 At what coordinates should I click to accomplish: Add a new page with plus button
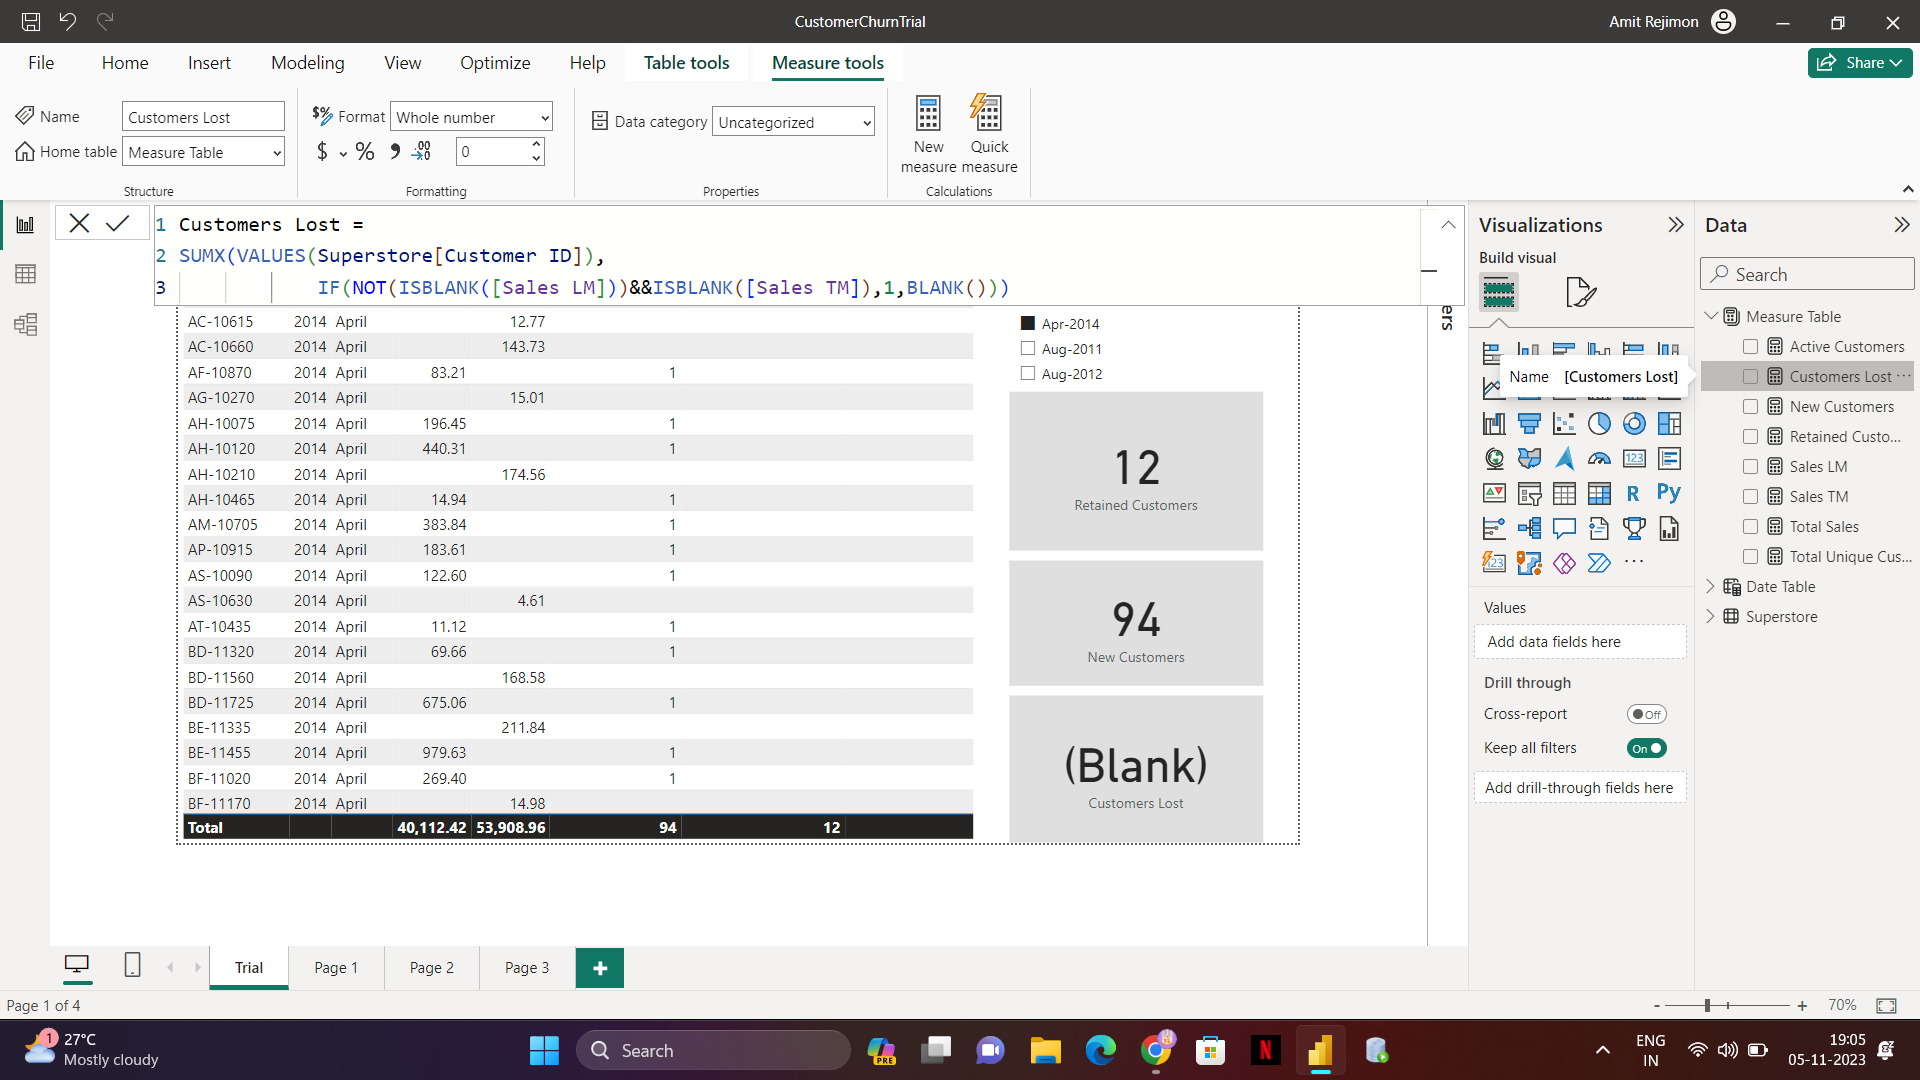coord(600,967)
